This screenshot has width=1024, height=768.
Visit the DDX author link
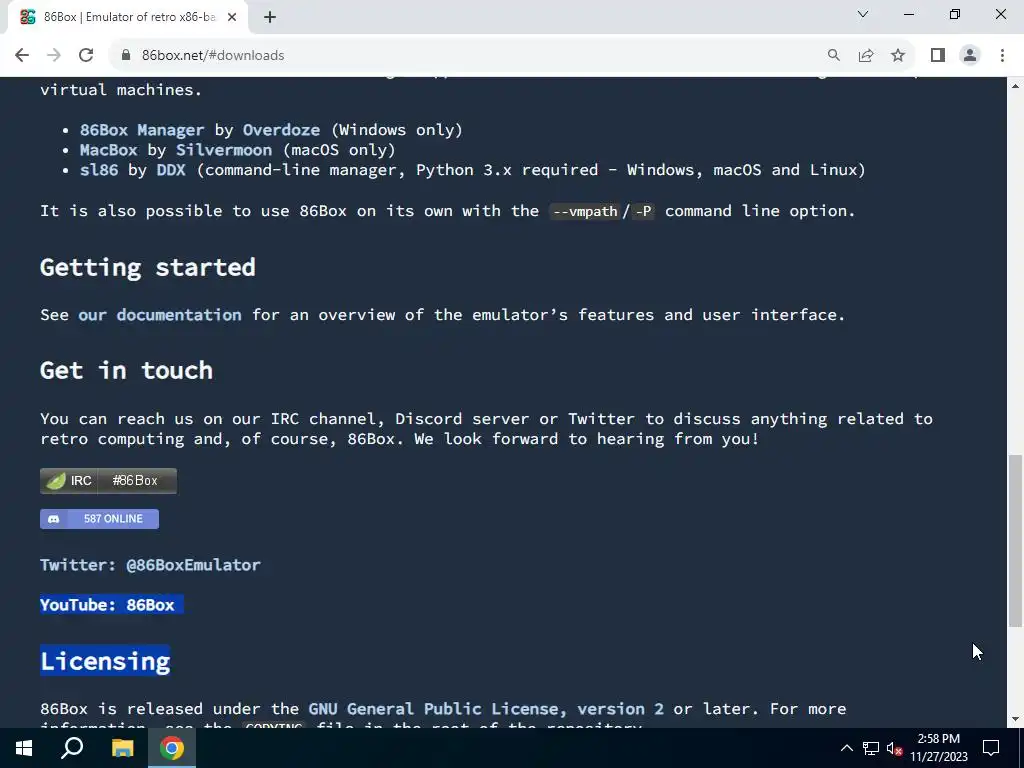[171, 170]
